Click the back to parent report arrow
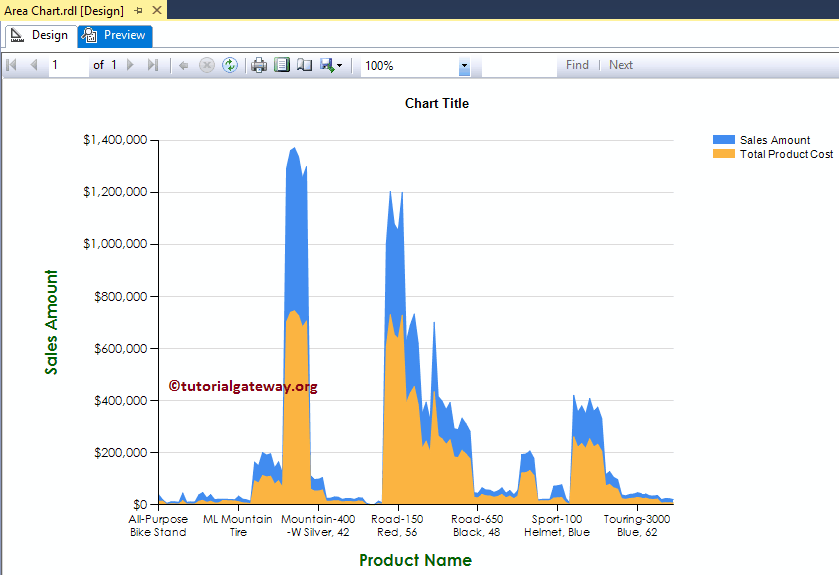This screenshot has height=575, width=839. point(184,66)
